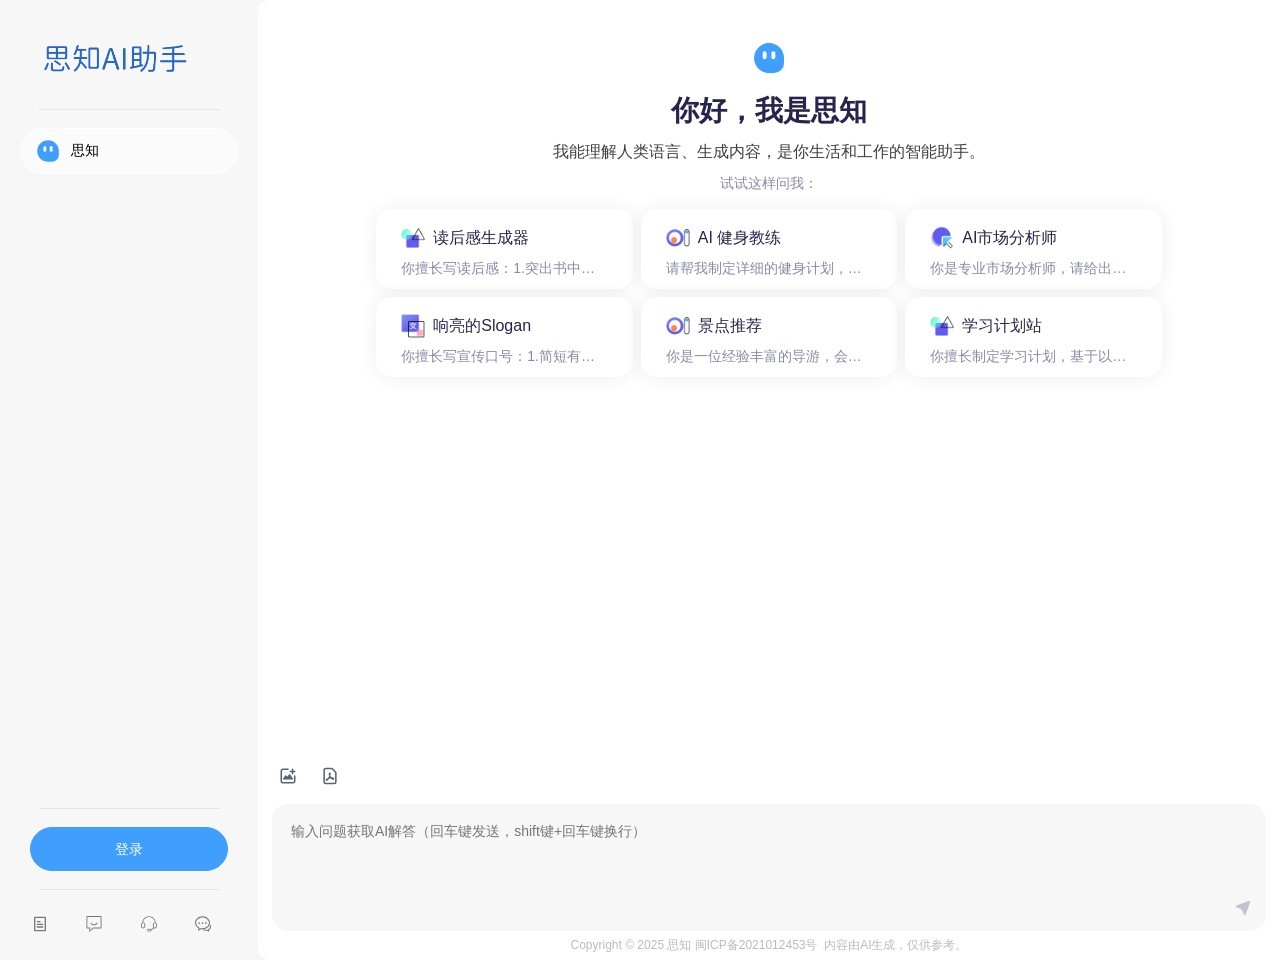The width and height of the screenshot is (1280, 960).
Task: Select the 景点推荐 prompt card
Action: pos(769,337)
